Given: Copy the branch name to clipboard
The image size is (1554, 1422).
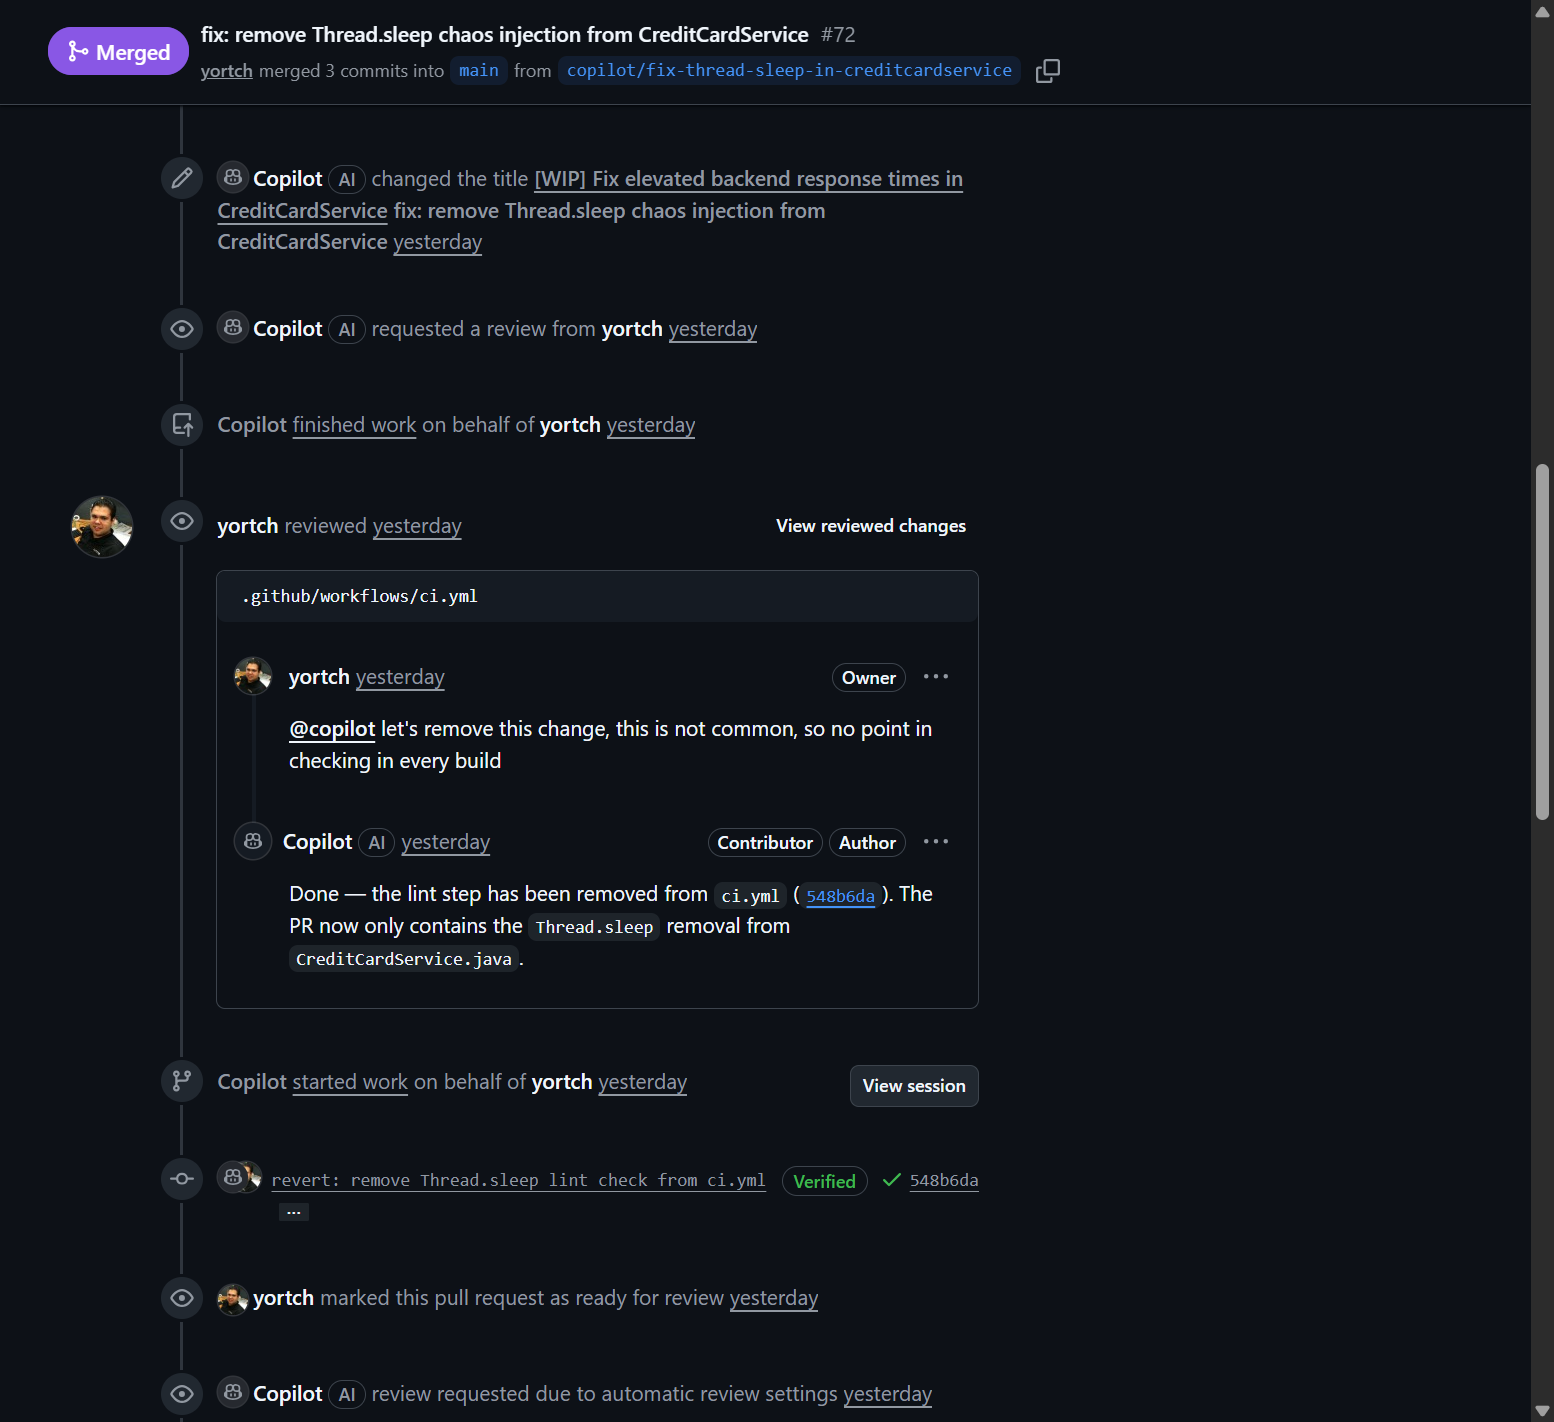Looking at the screenshot, I should (x=1047, y=70).
